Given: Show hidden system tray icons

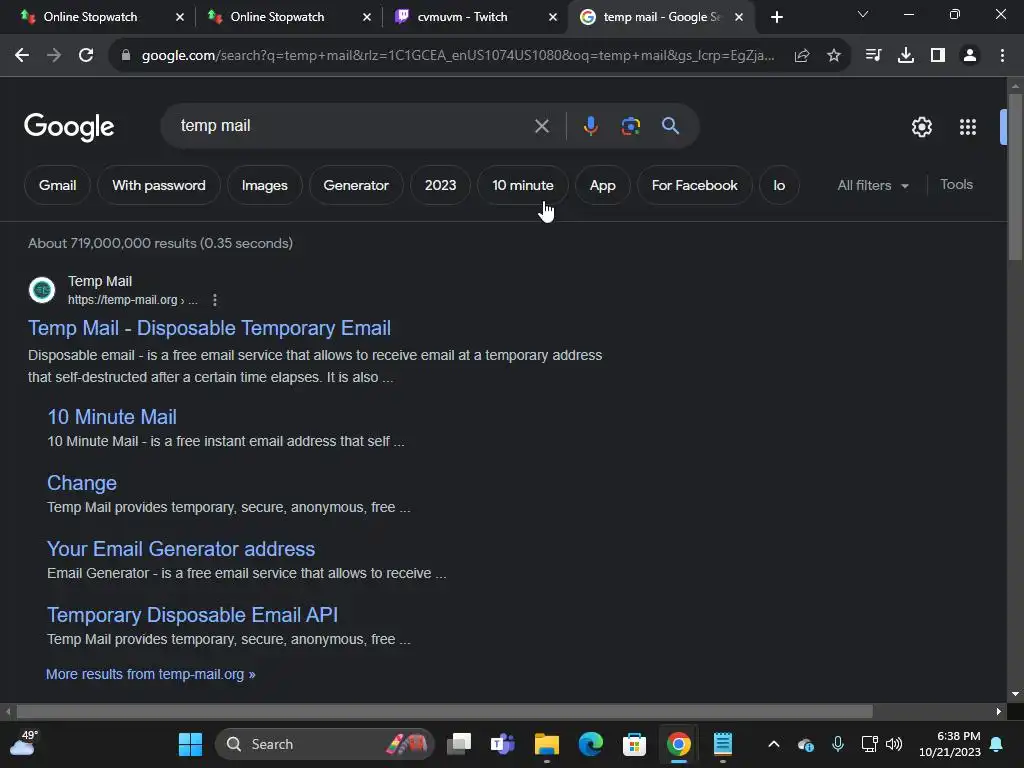Looking at the screenshot, I should coord(774,744).
